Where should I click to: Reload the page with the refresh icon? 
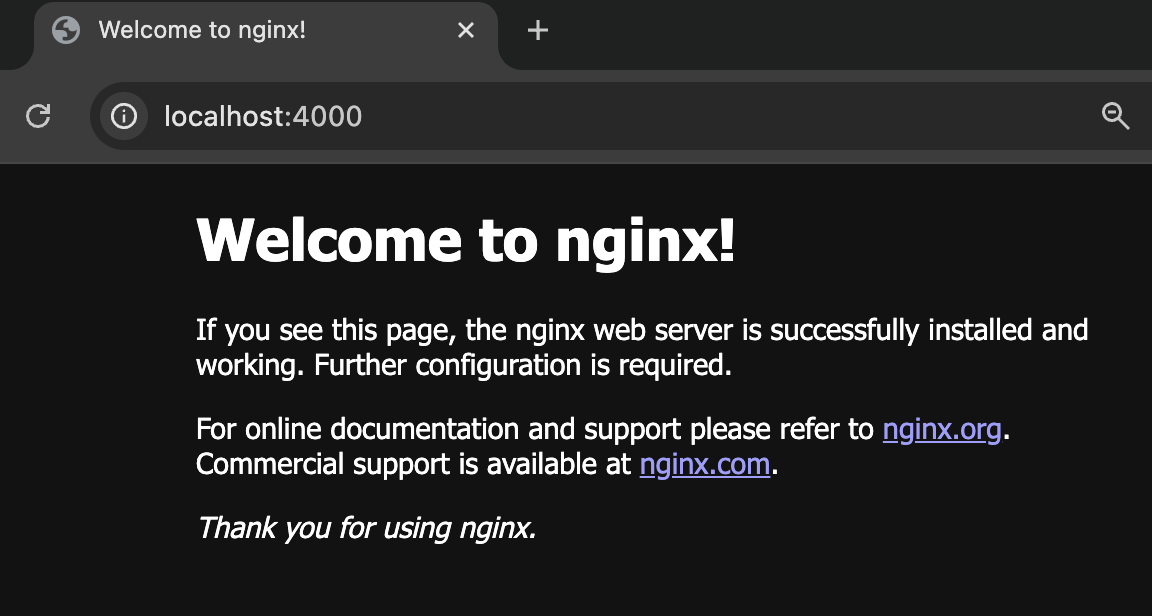38,116
